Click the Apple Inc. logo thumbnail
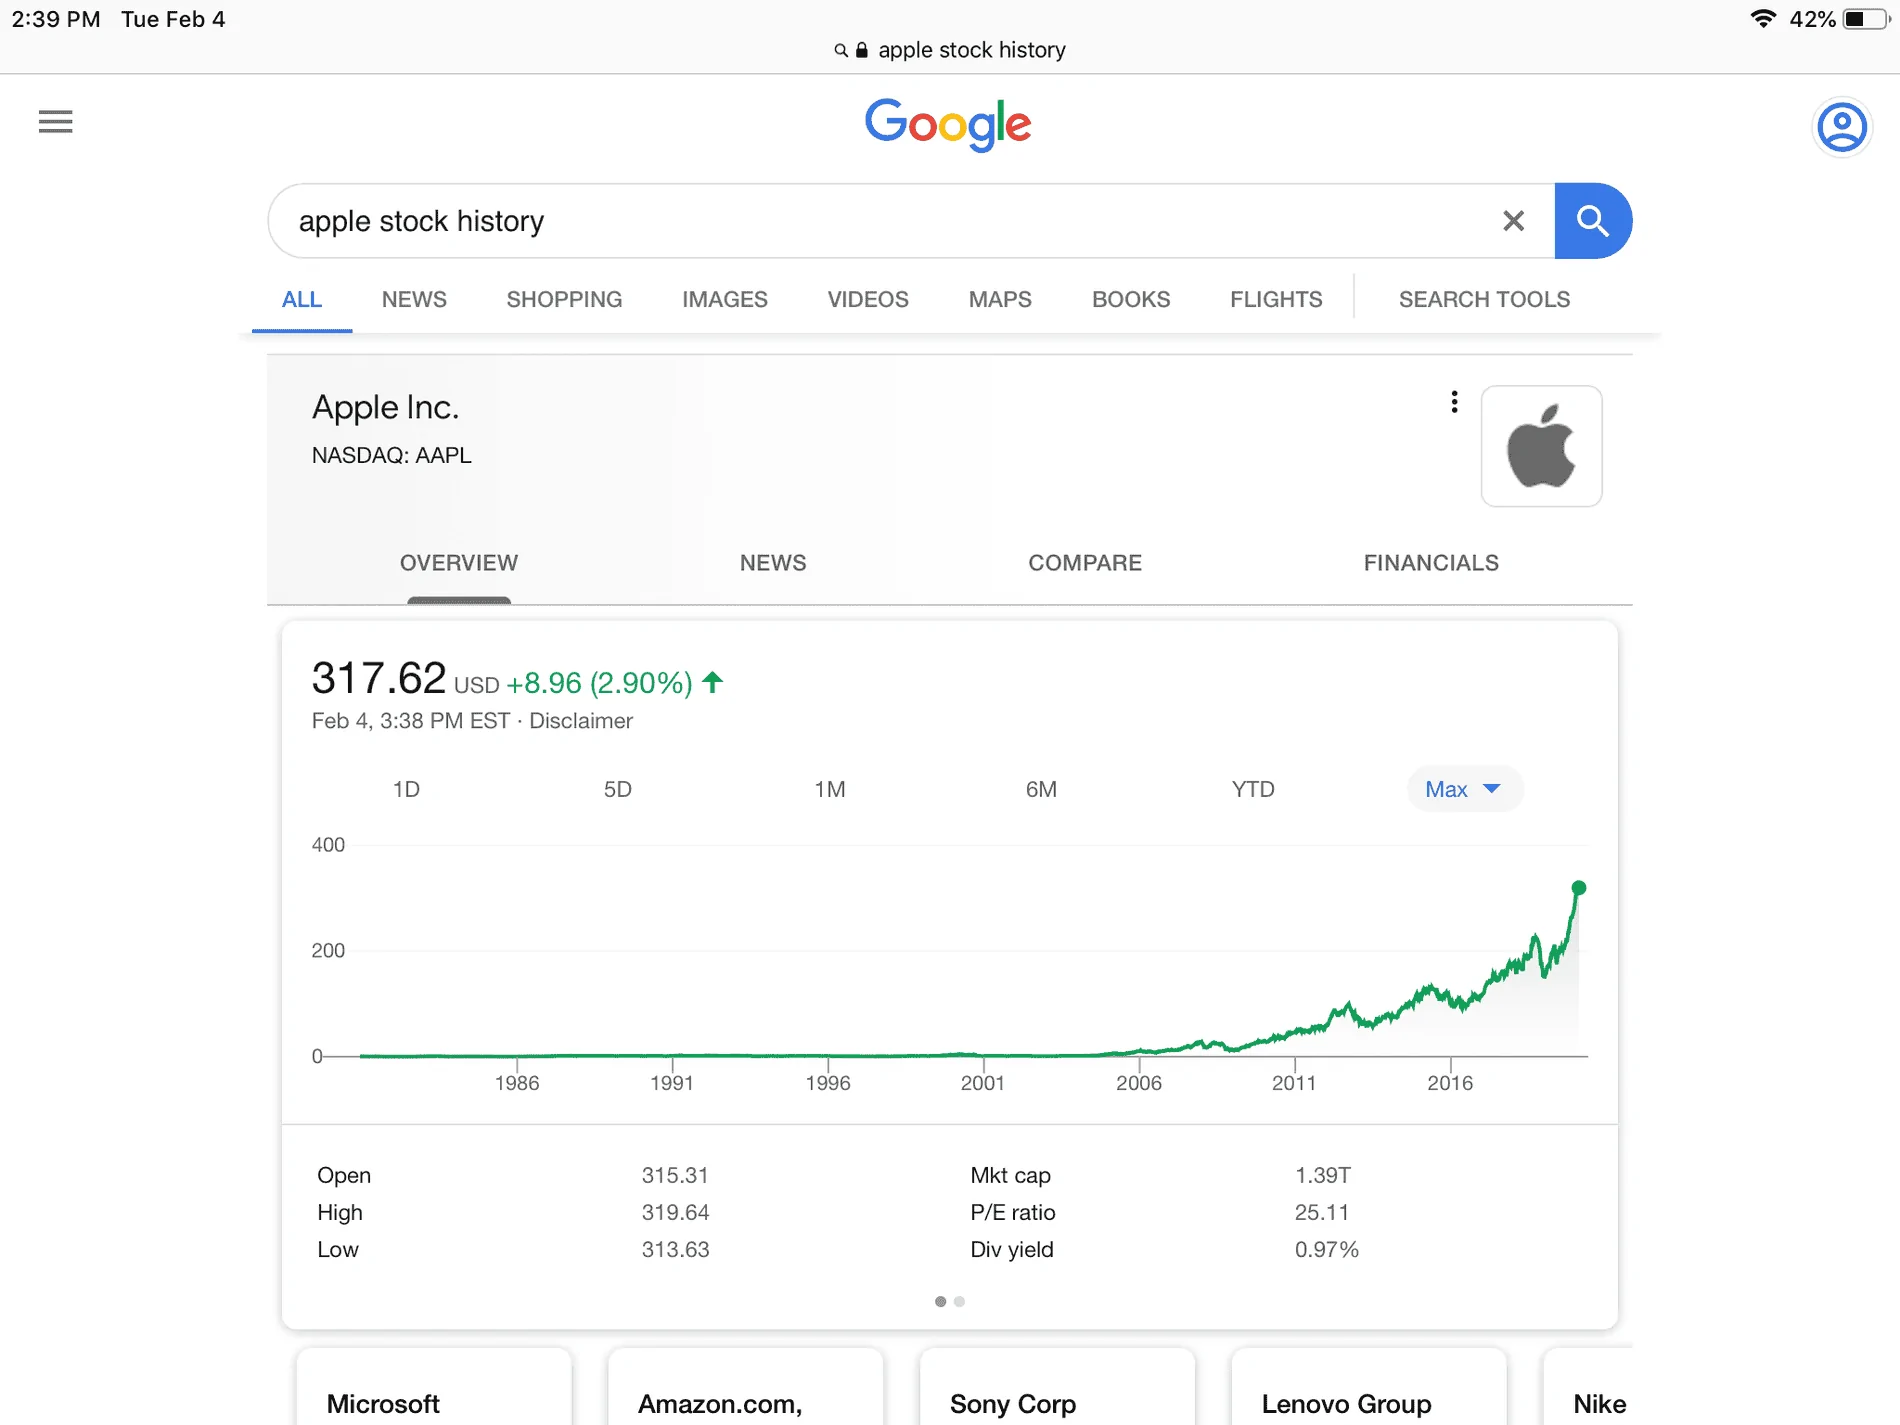Viewport: 1900px width, 1425px height. tap(1541, 446)
